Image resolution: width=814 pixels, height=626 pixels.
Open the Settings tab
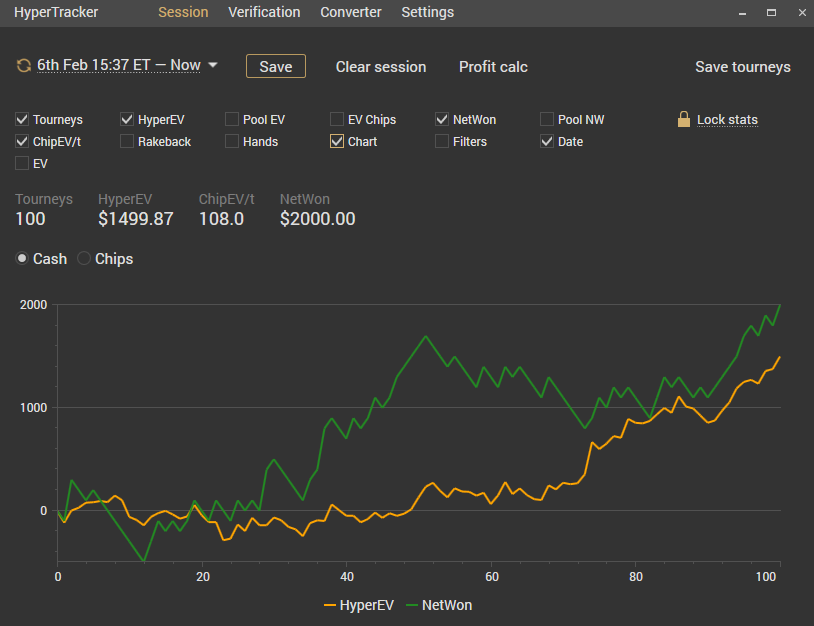tap(428, 12)
